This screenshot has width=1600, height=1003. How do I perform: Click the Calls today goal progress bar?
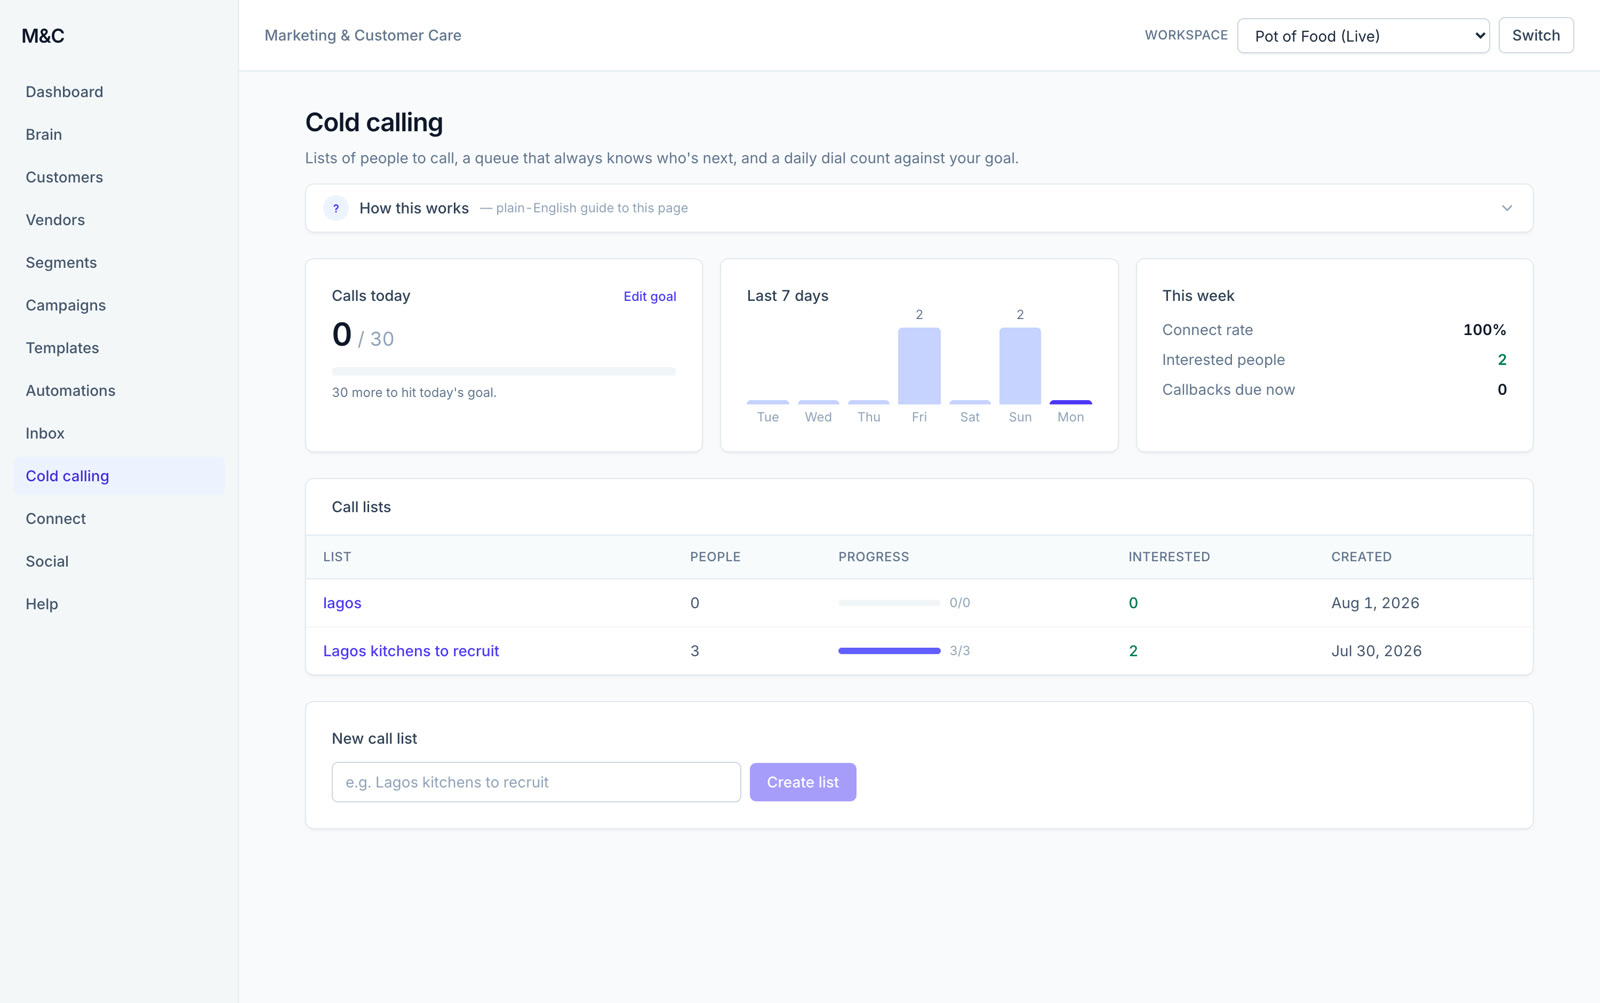(x=504, y=371)
